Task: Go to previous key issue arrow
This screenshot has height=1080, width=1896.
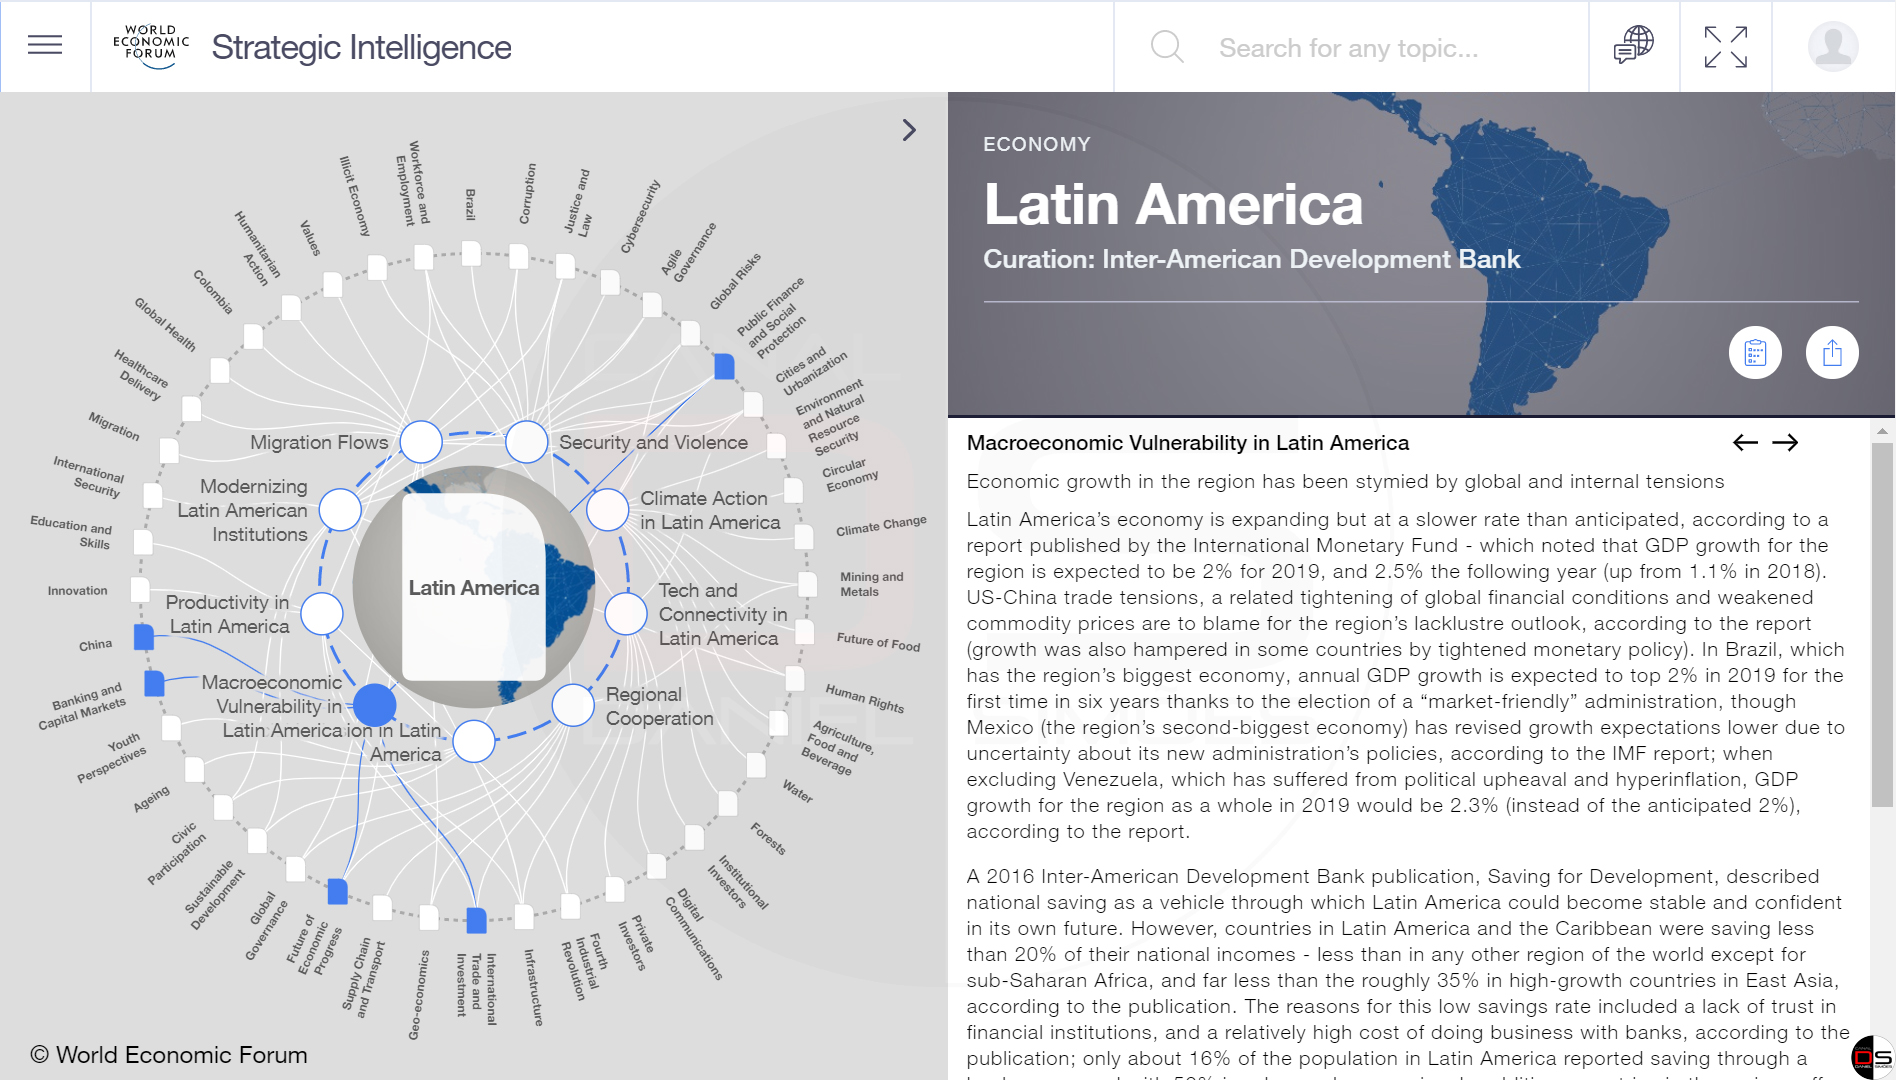Action: [1745, 442]
